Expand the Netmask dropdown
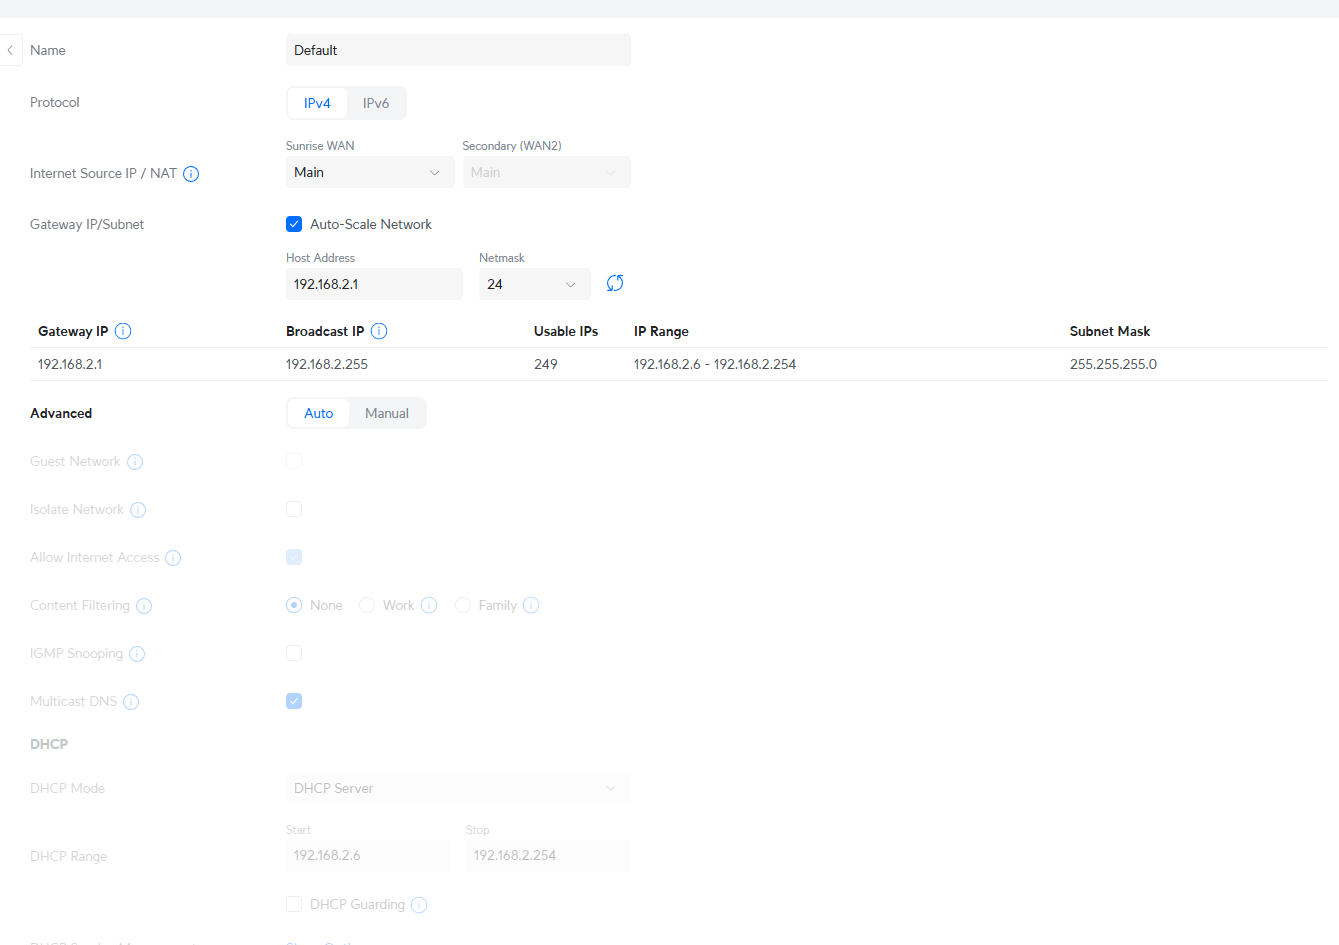Screen dimensions: 1339x945 533,285
